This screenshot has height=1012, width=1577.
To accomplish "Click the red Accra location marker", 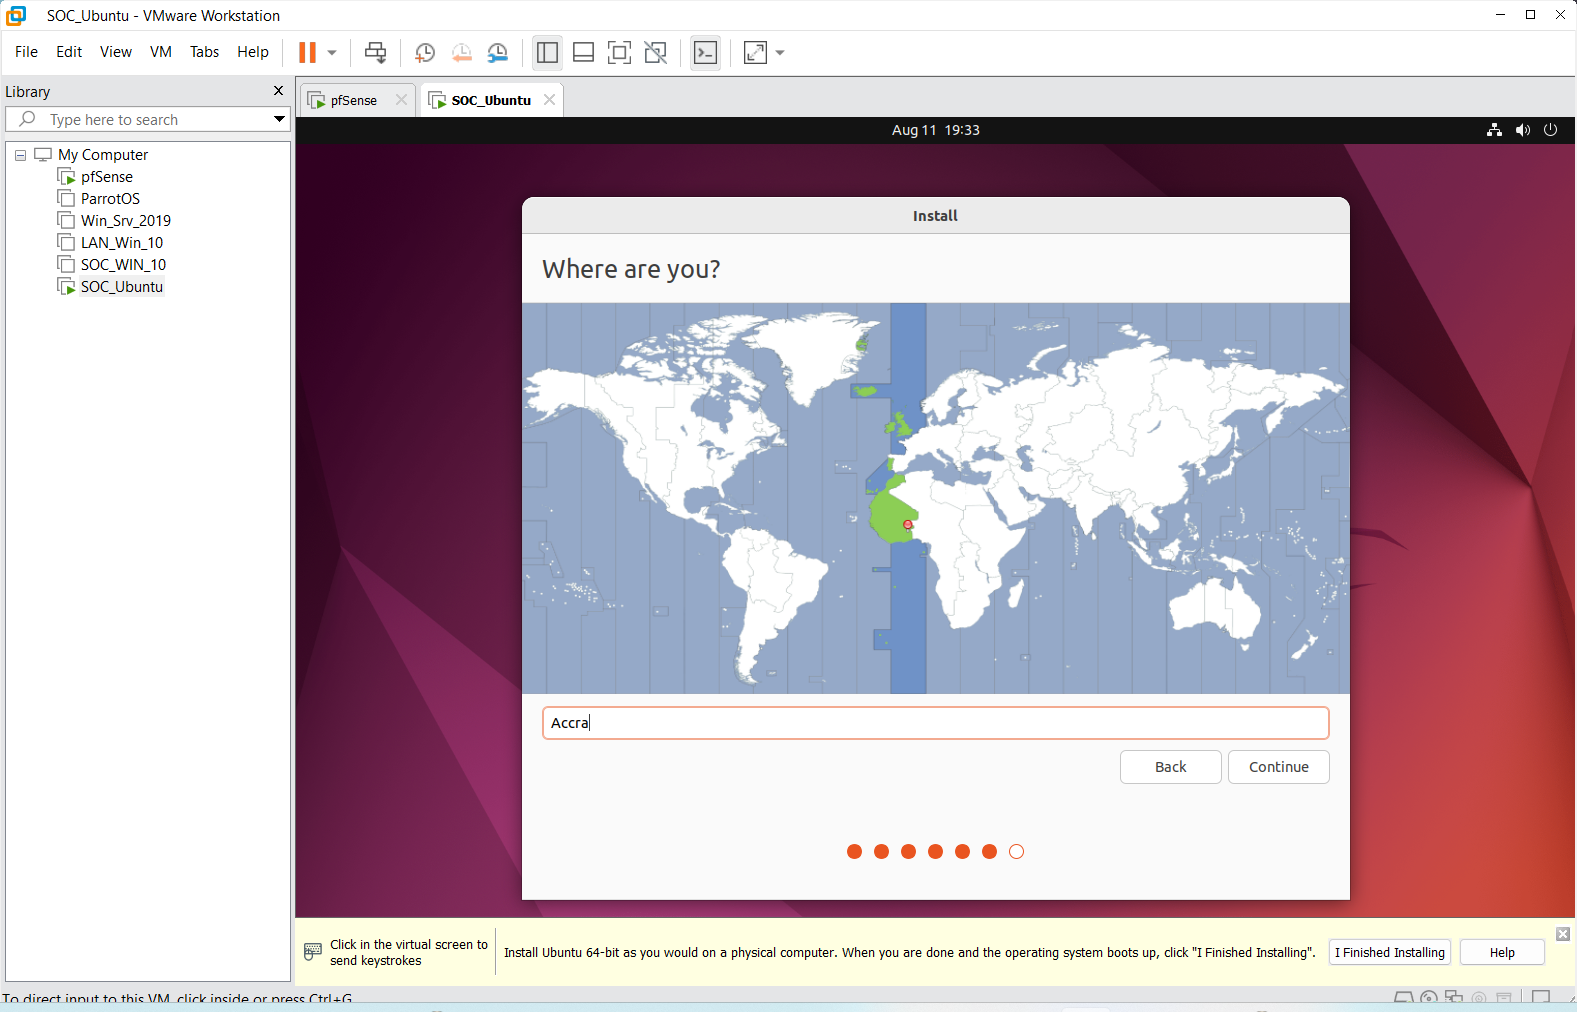I will click(x=908, y=524).
